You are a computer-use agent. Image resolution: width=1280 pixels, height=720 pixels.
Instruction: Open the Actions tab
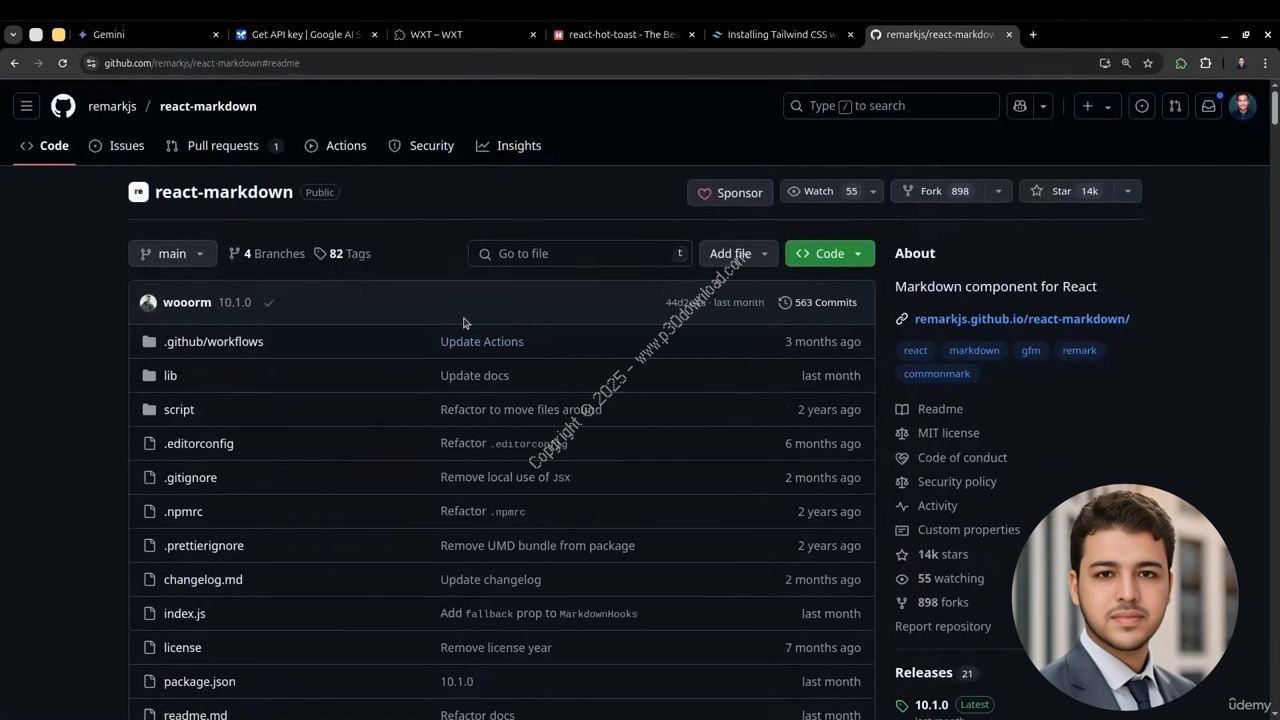(336, 146)
